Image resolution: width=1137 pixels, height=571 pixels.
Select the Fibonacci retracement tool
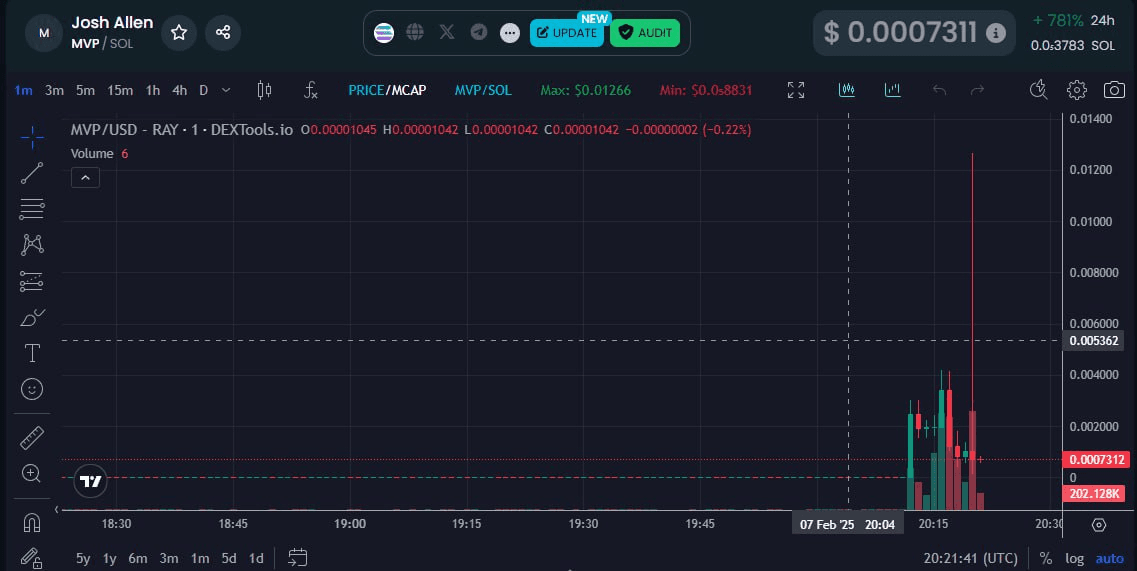coord(32,209)
